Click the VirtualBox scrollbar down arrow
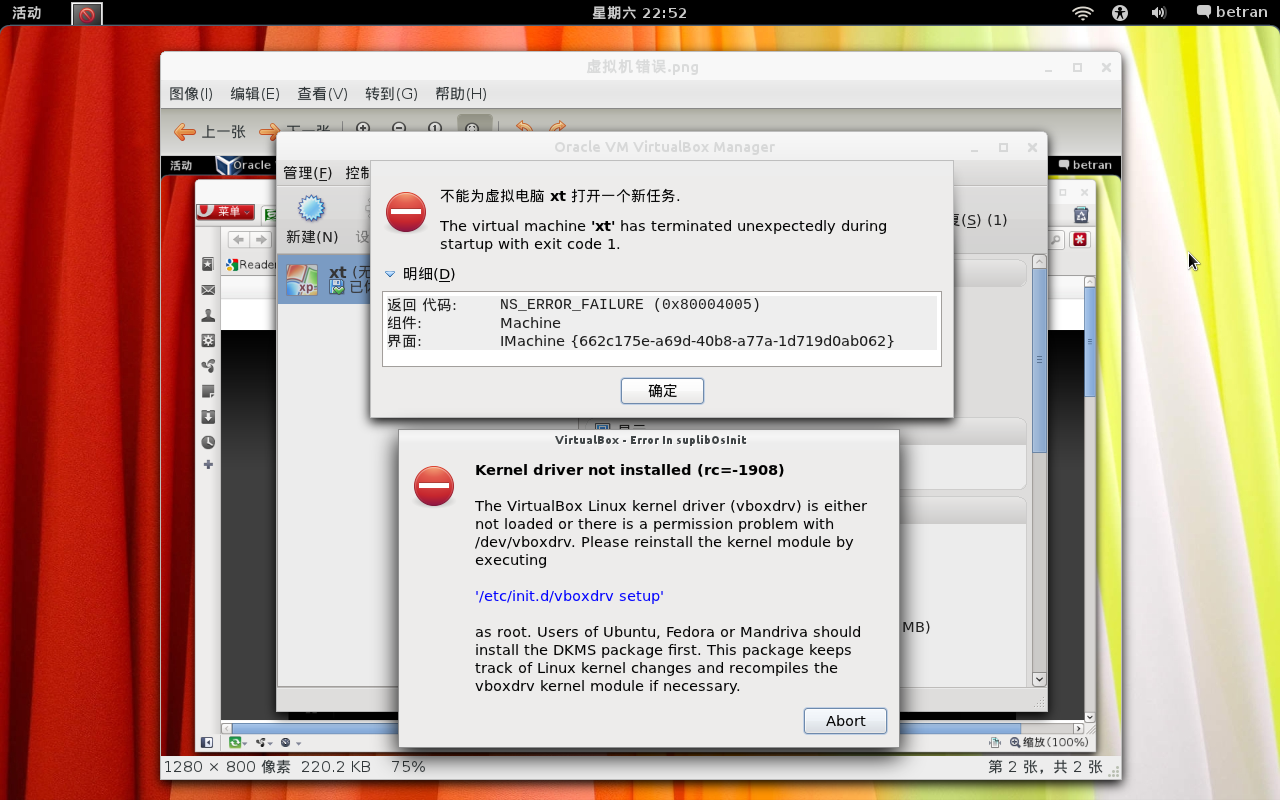 point(1039,680)
